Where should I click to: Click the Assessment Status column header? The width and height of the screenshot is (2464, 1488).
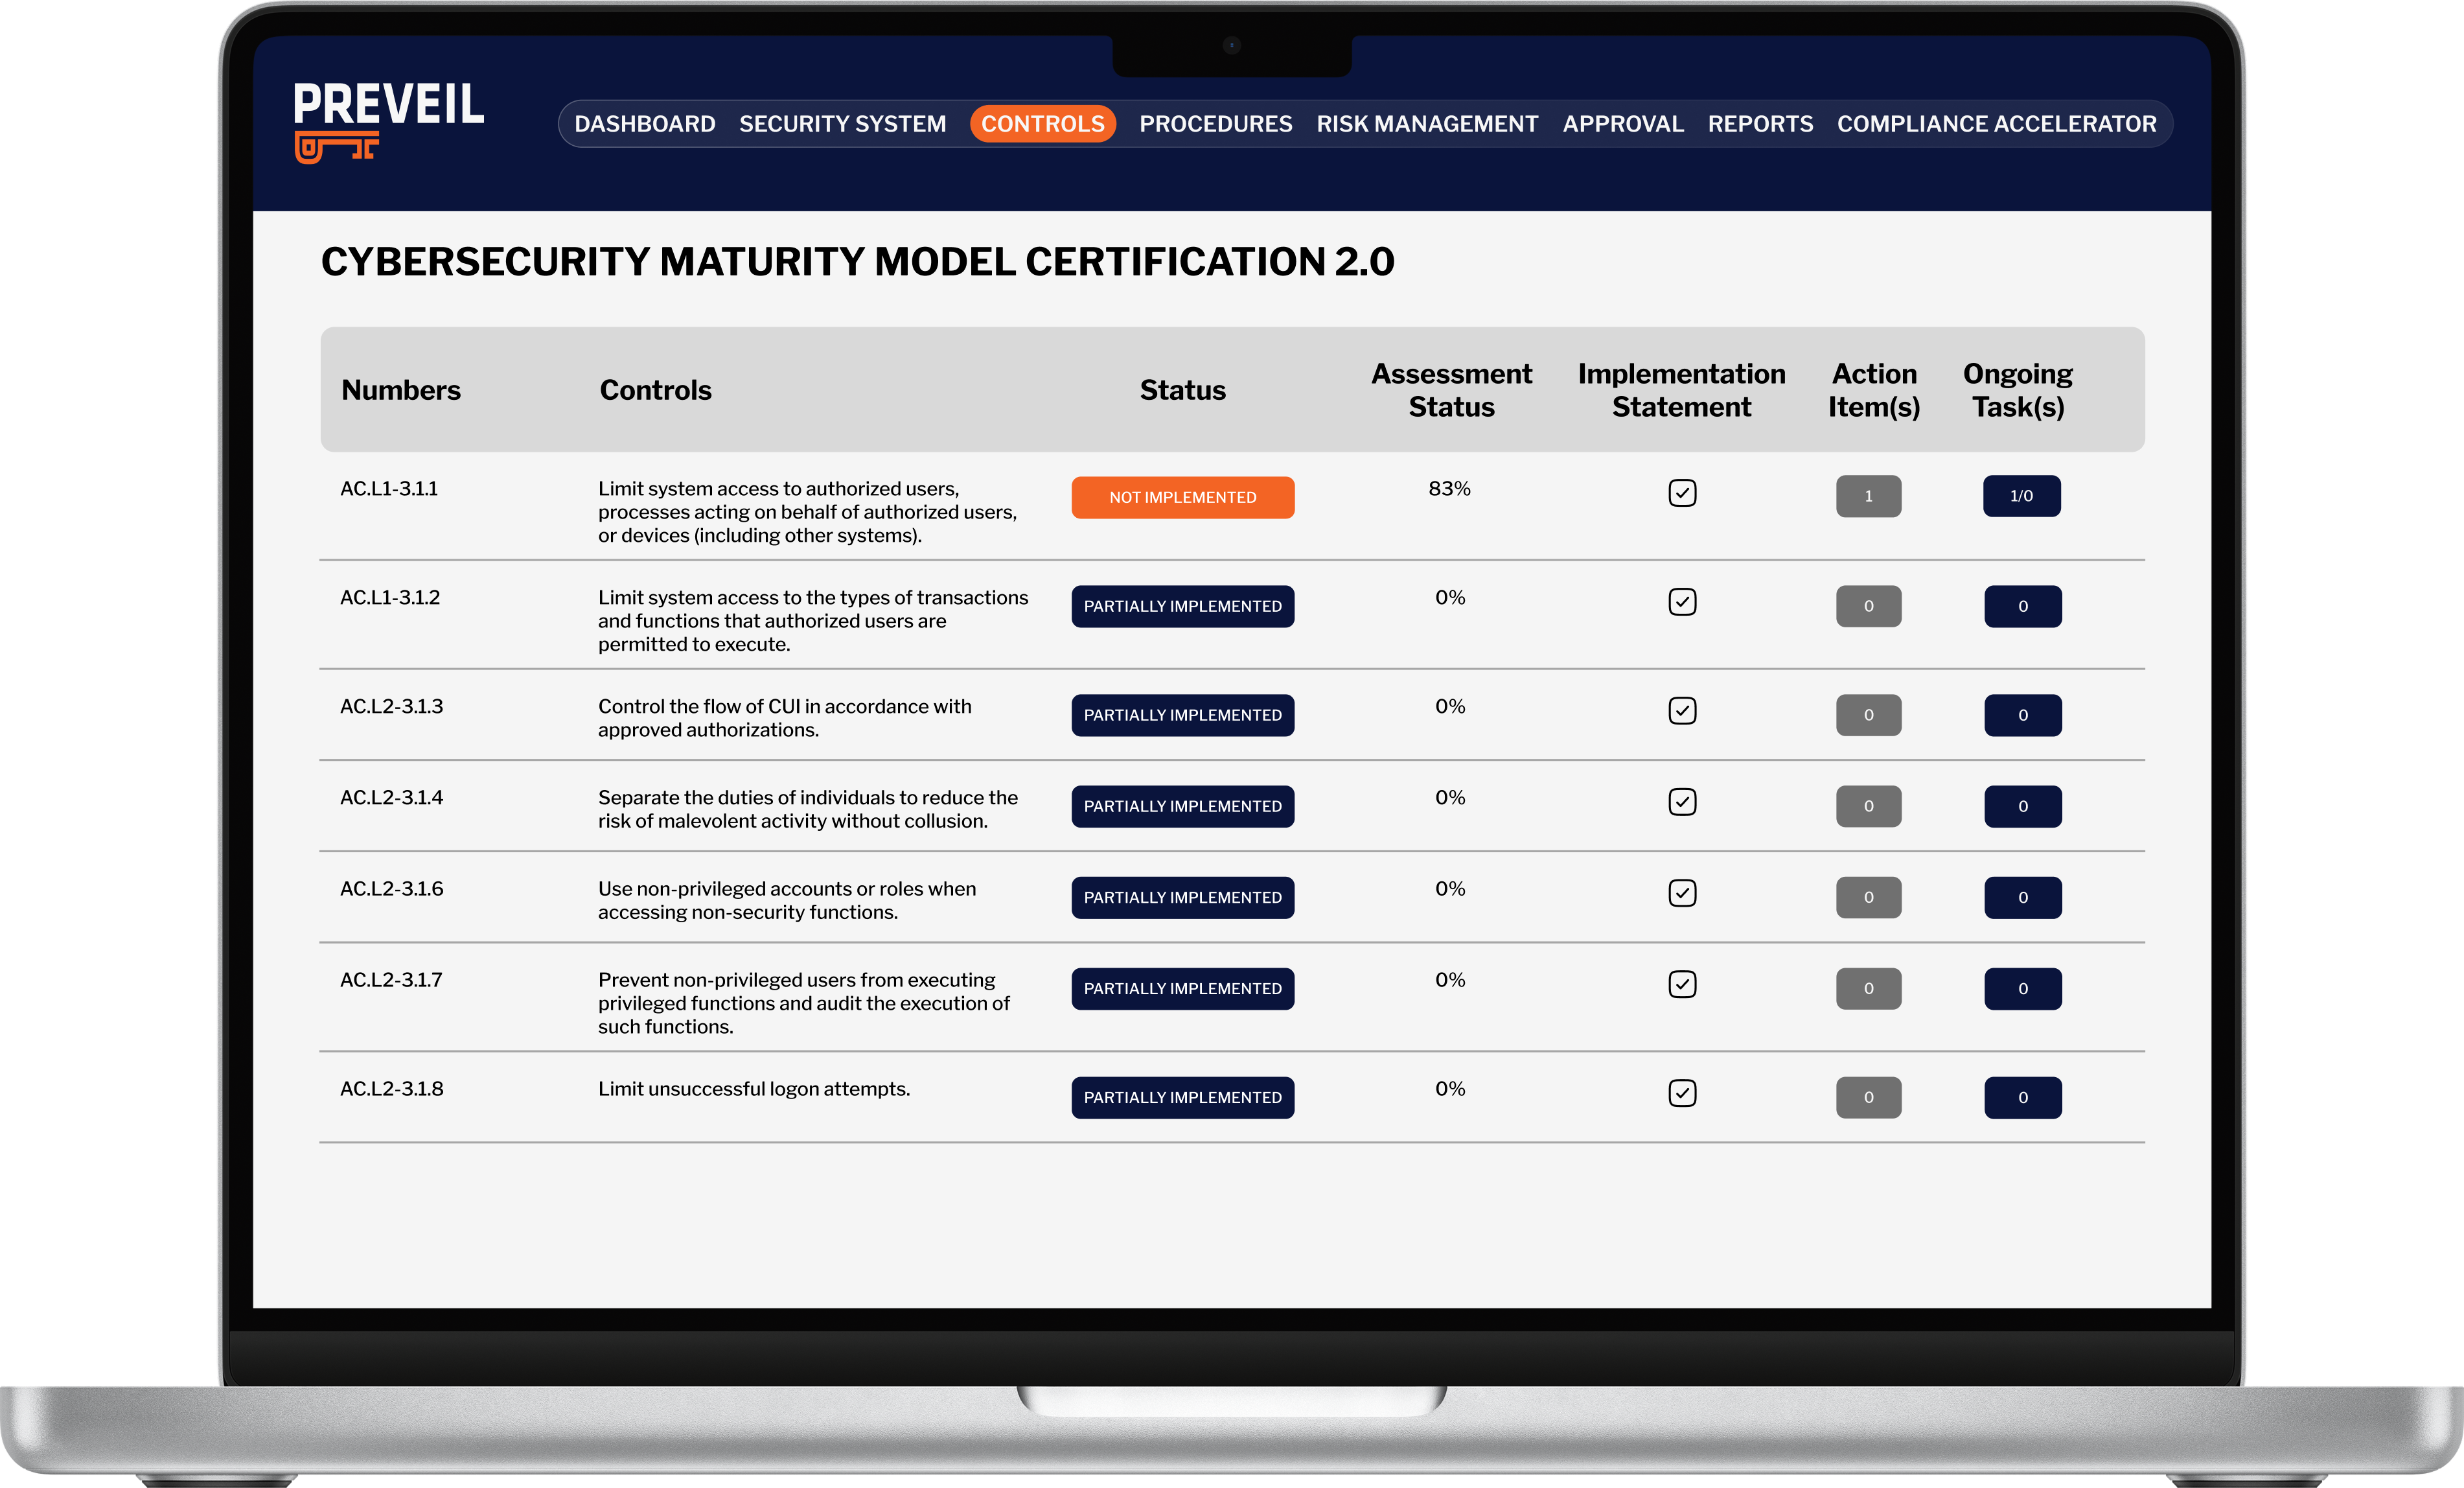click(1451, 390)
